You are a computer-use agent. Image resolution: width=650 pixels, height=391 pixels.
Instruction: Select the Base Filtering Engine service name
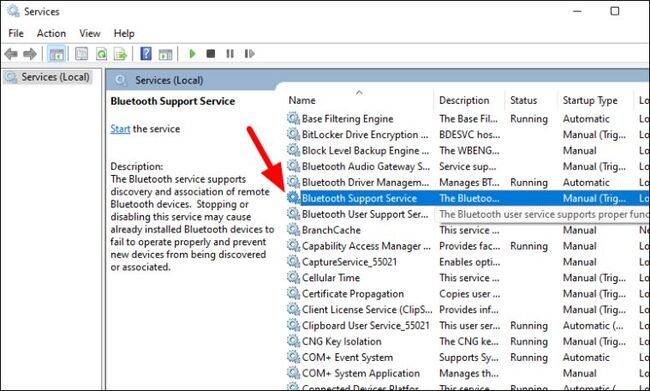347,119
